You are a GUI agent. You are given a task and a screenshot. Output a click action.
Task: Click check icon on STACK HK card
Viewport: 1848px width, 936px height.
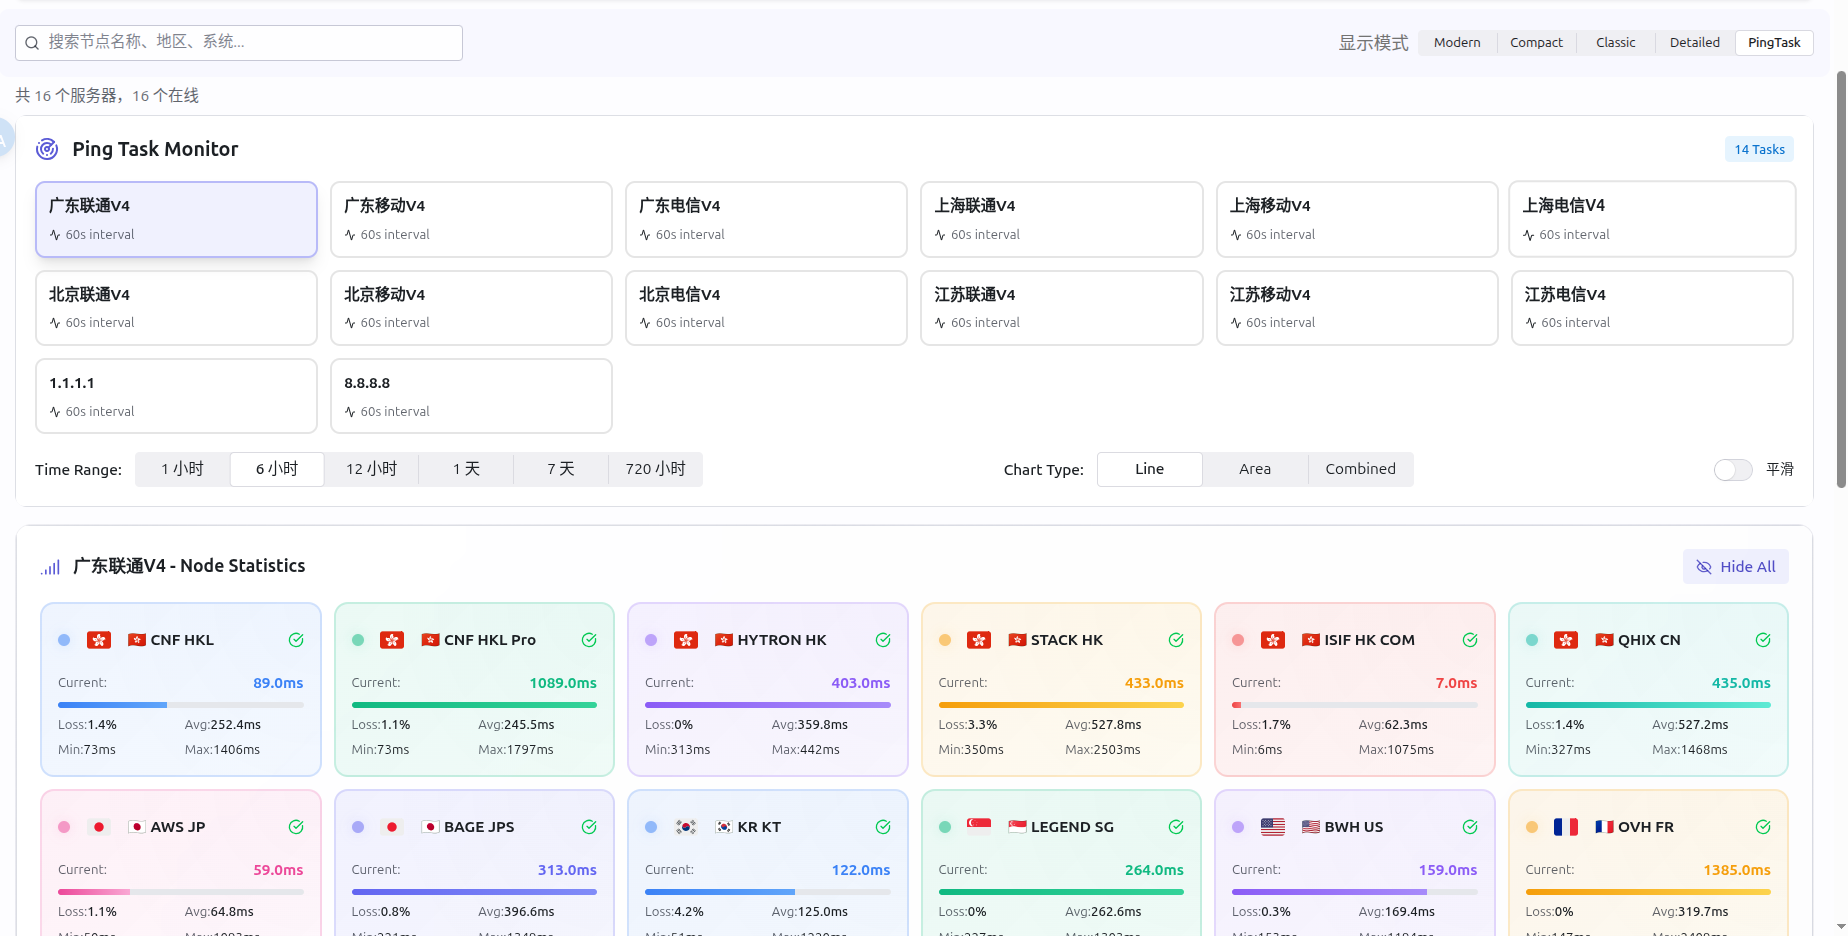1176,640
